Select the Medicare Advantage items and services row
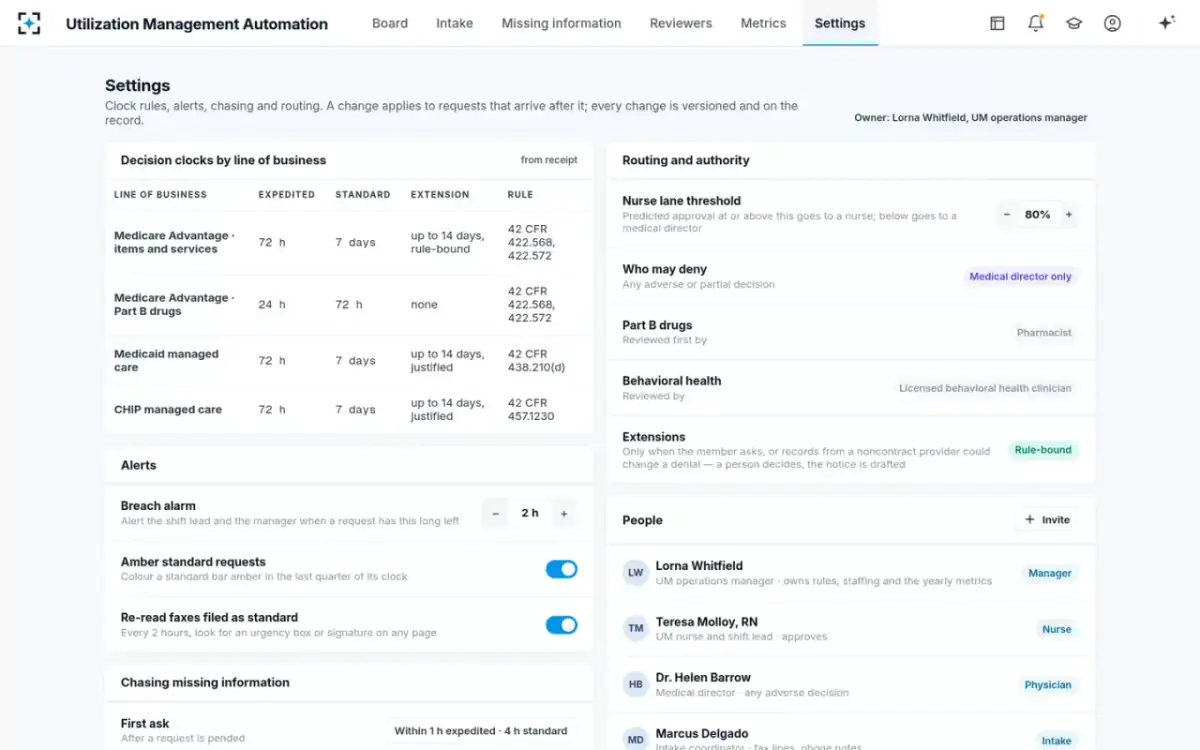Viewport: 1200px width, 750px height. click(x=348, y=243)
